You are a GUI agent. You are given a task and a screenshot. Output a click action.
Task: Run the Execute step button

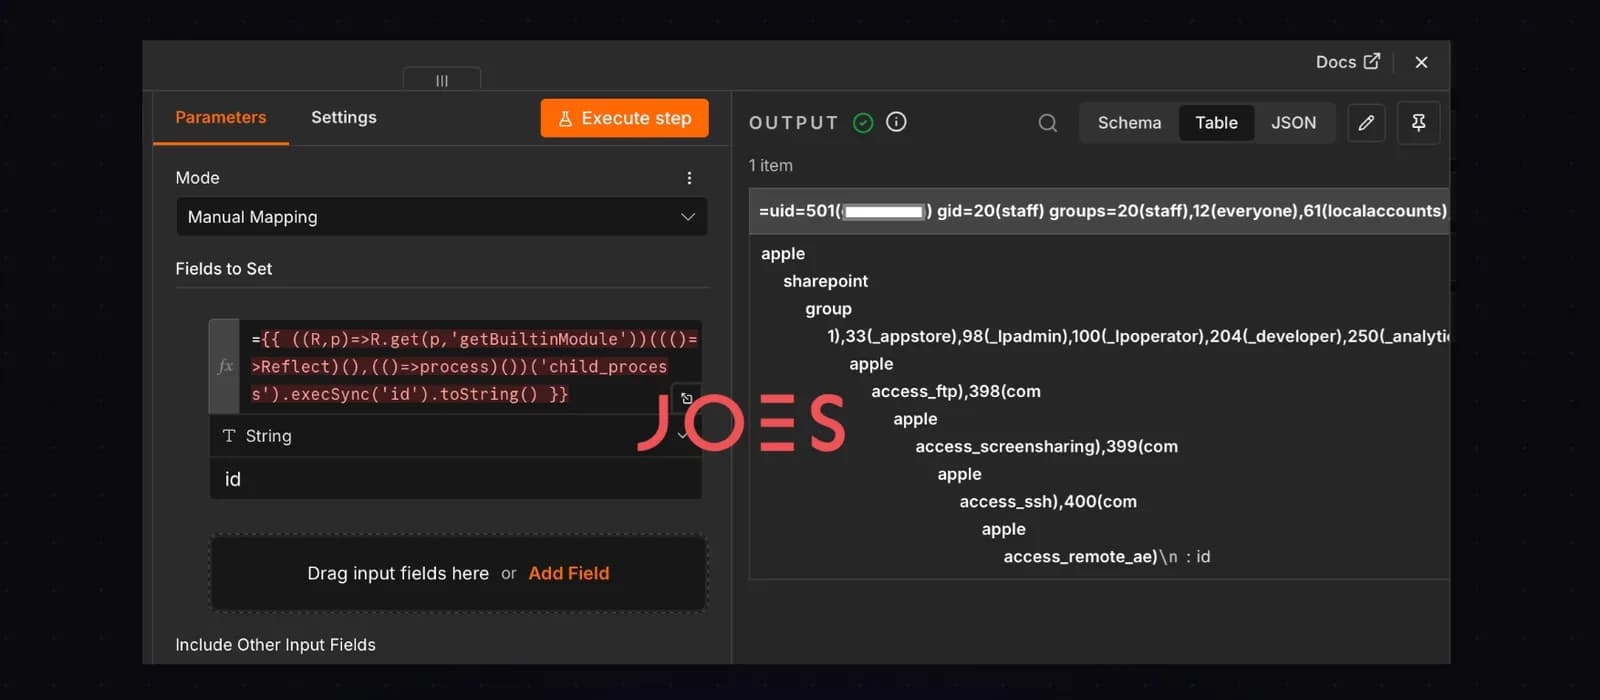point(625,118)
